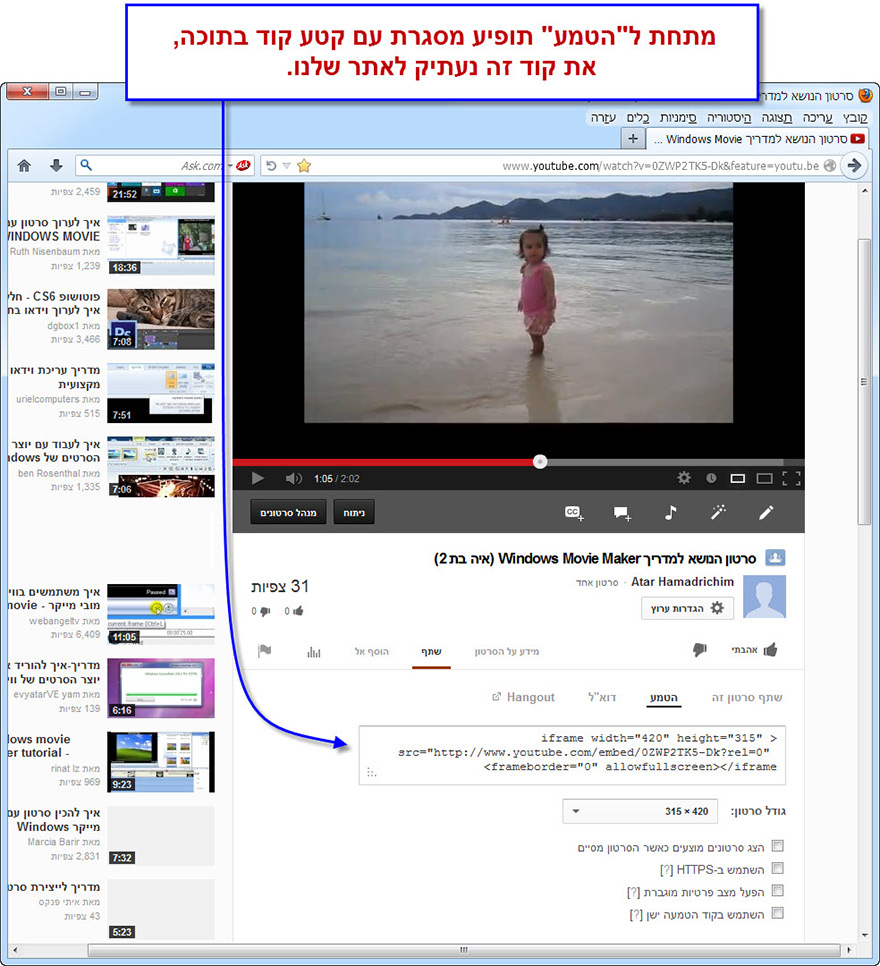
Task: Enter fullscreen mode in the video player
Action: click(x=791, y=479)
